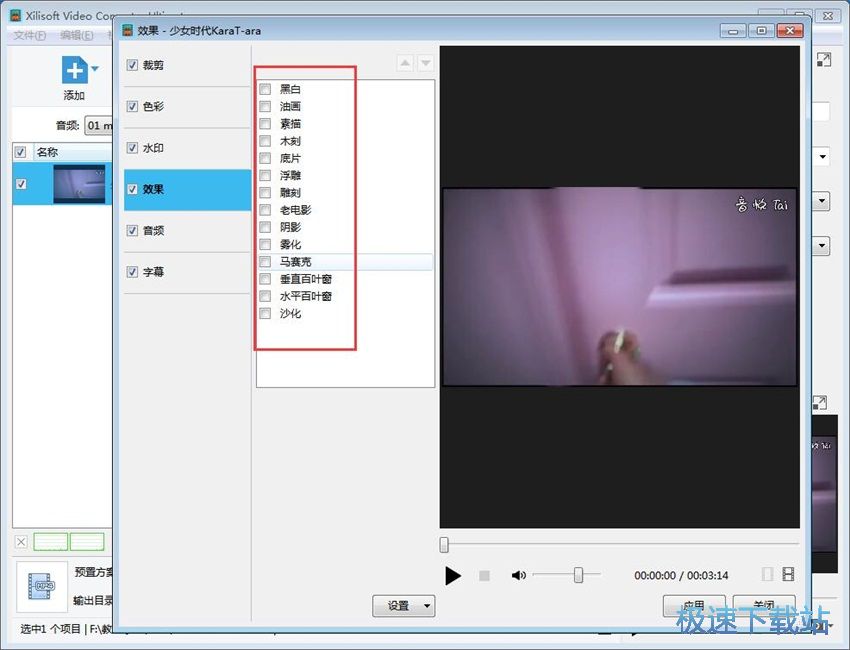
Task: Click the preset profile film icon
Action: click(41, 587)
